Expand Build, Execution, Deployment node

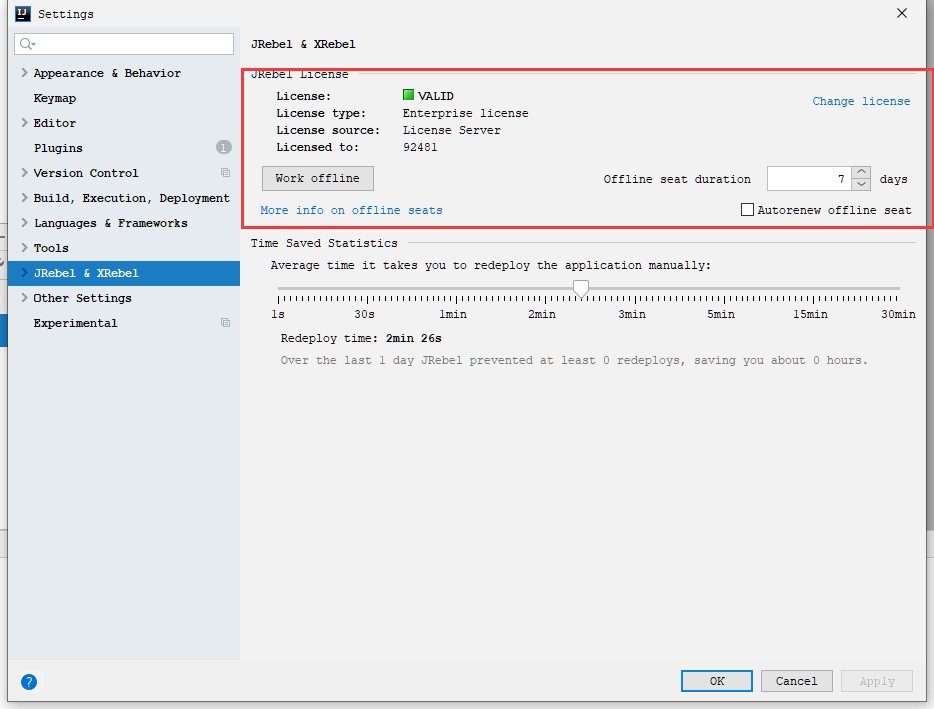click(x=24, y=198)
